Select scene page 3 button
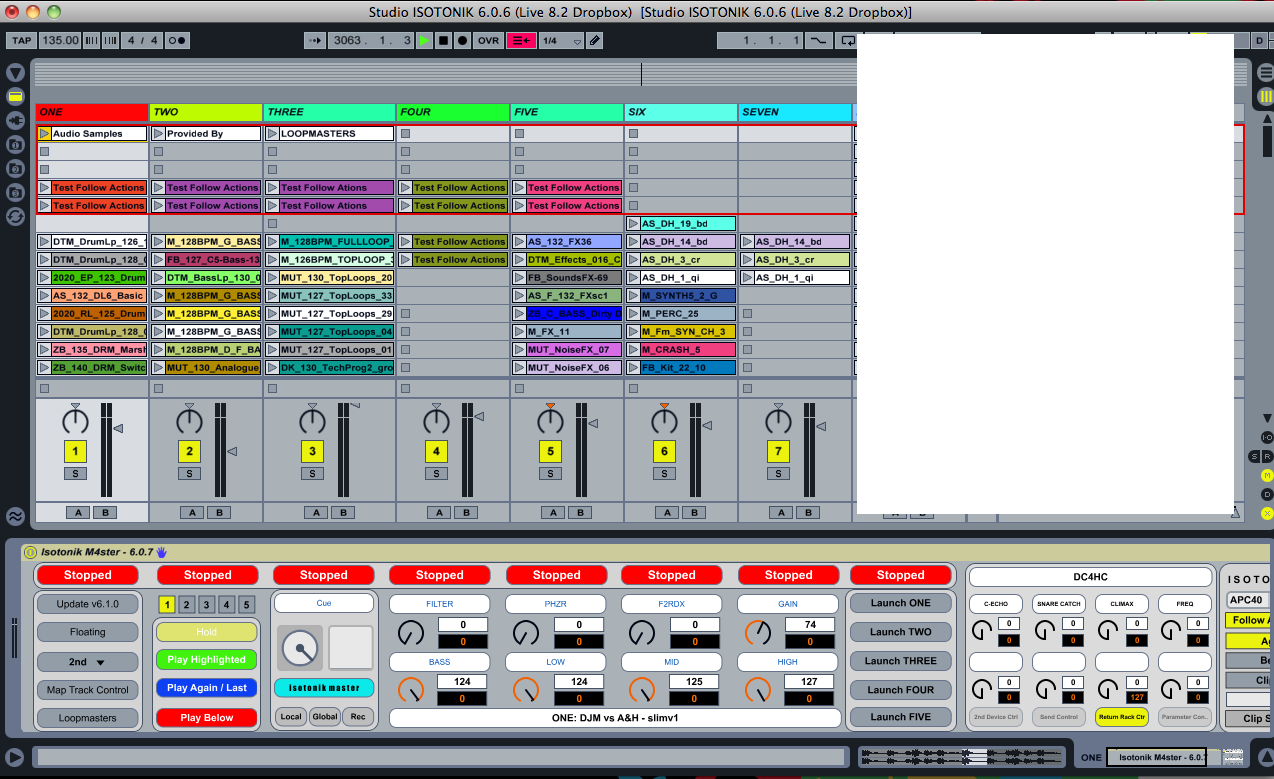This screenshot has width=1274, height=779. coord(206,604)
